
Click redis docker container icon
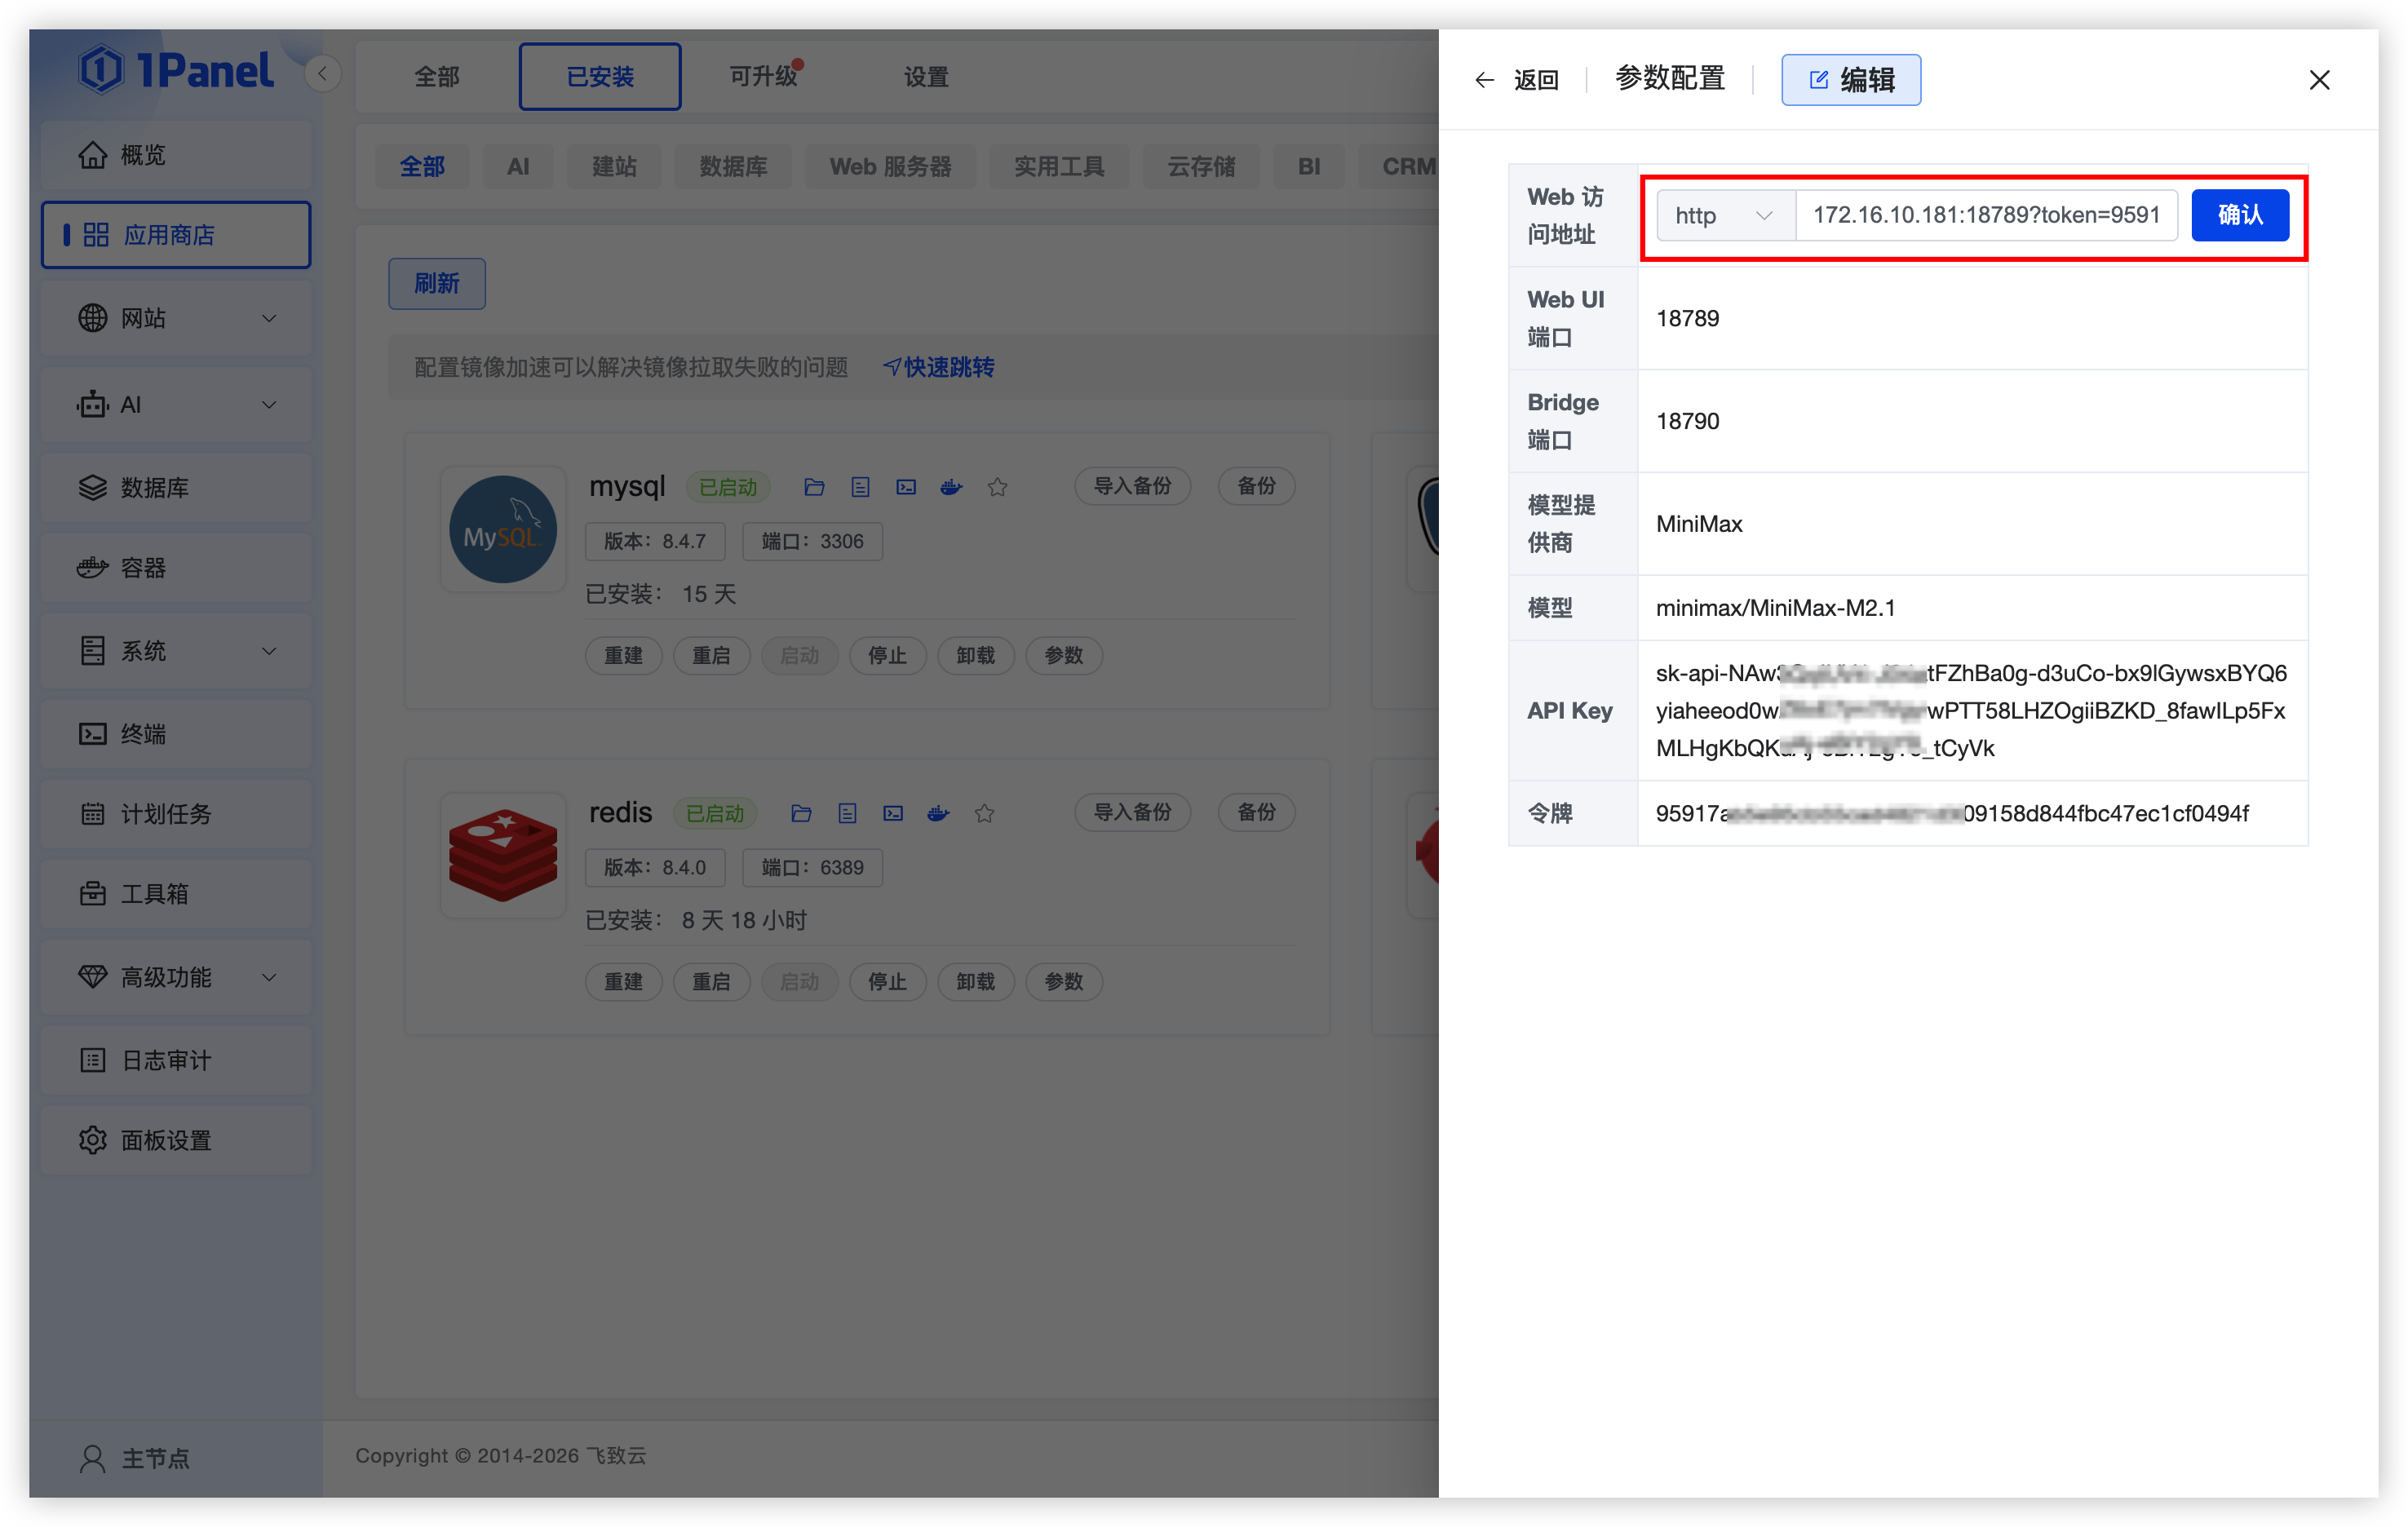tap(938, 813)
